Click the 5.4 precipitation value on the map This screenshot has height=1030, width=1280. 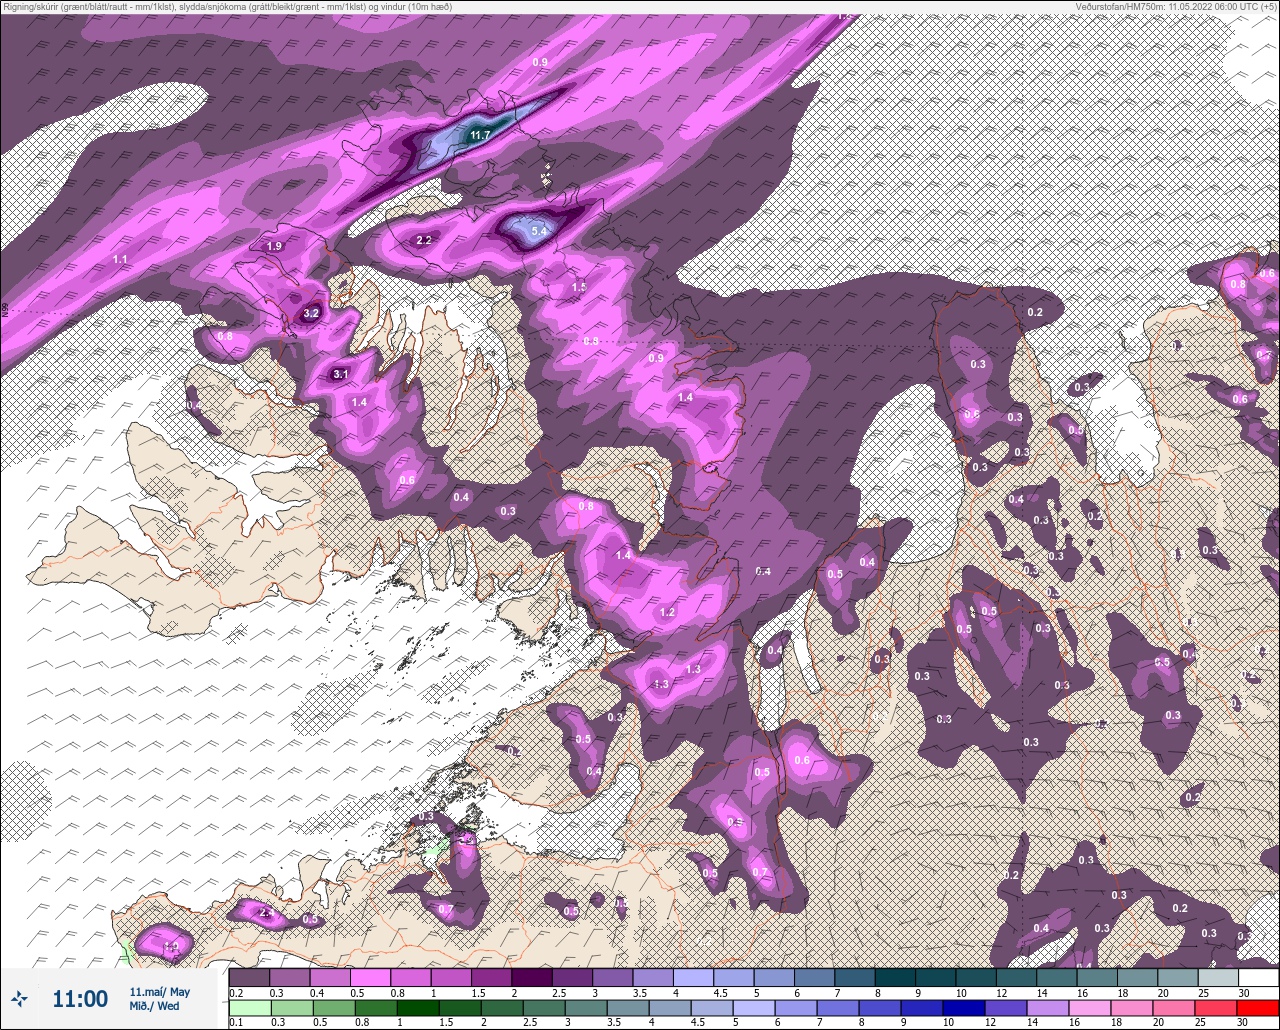(540, 231)
